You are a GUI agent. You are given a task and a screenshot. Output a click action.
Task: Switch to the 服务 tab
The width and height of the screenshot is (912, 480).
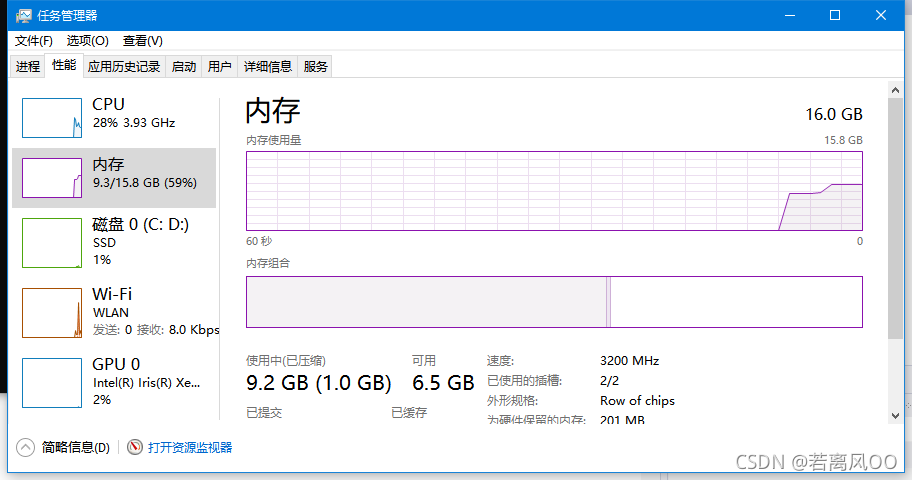[315, 66]
